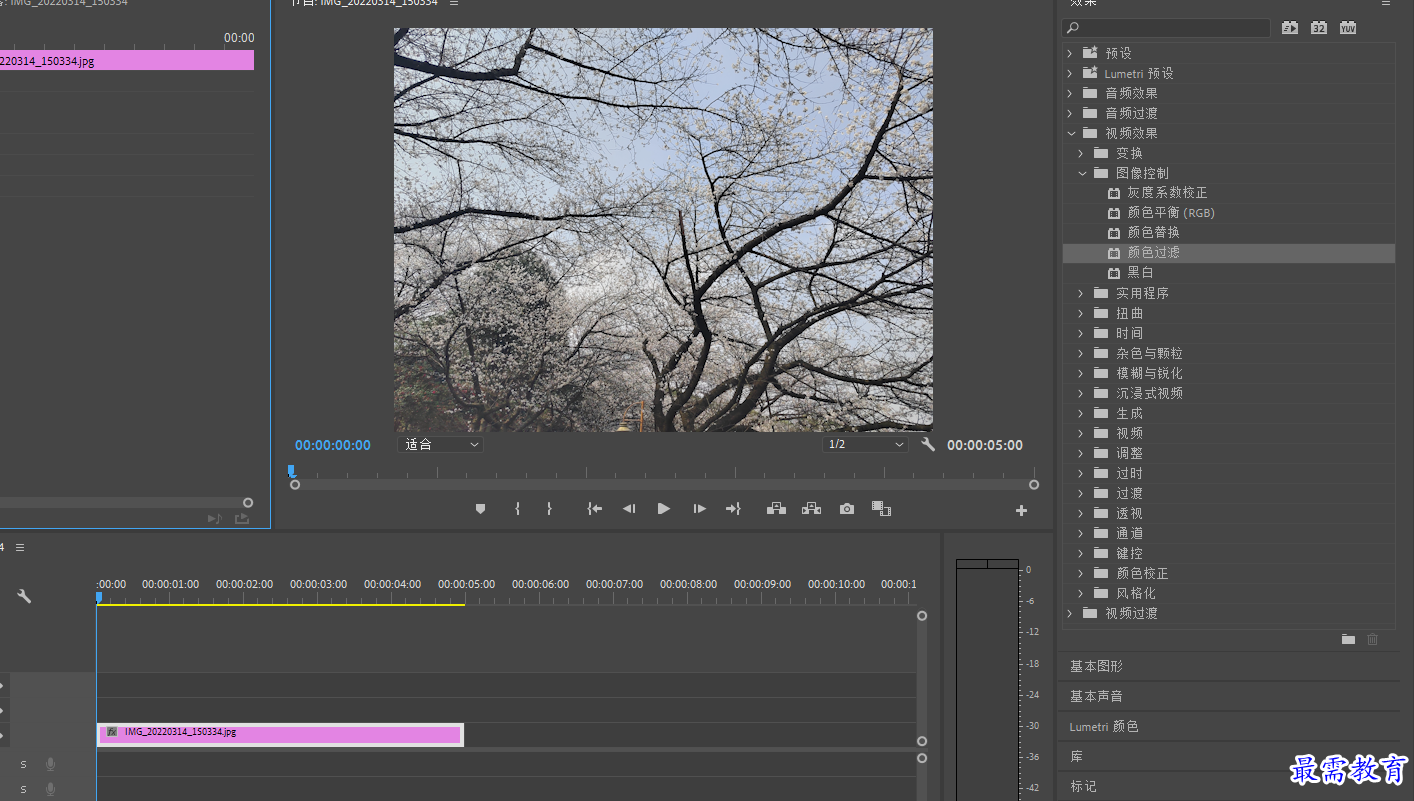This screenshot has height=801, width=1414.
Task: Open the 基本图形 panel tab
Action: [1097, 667]
